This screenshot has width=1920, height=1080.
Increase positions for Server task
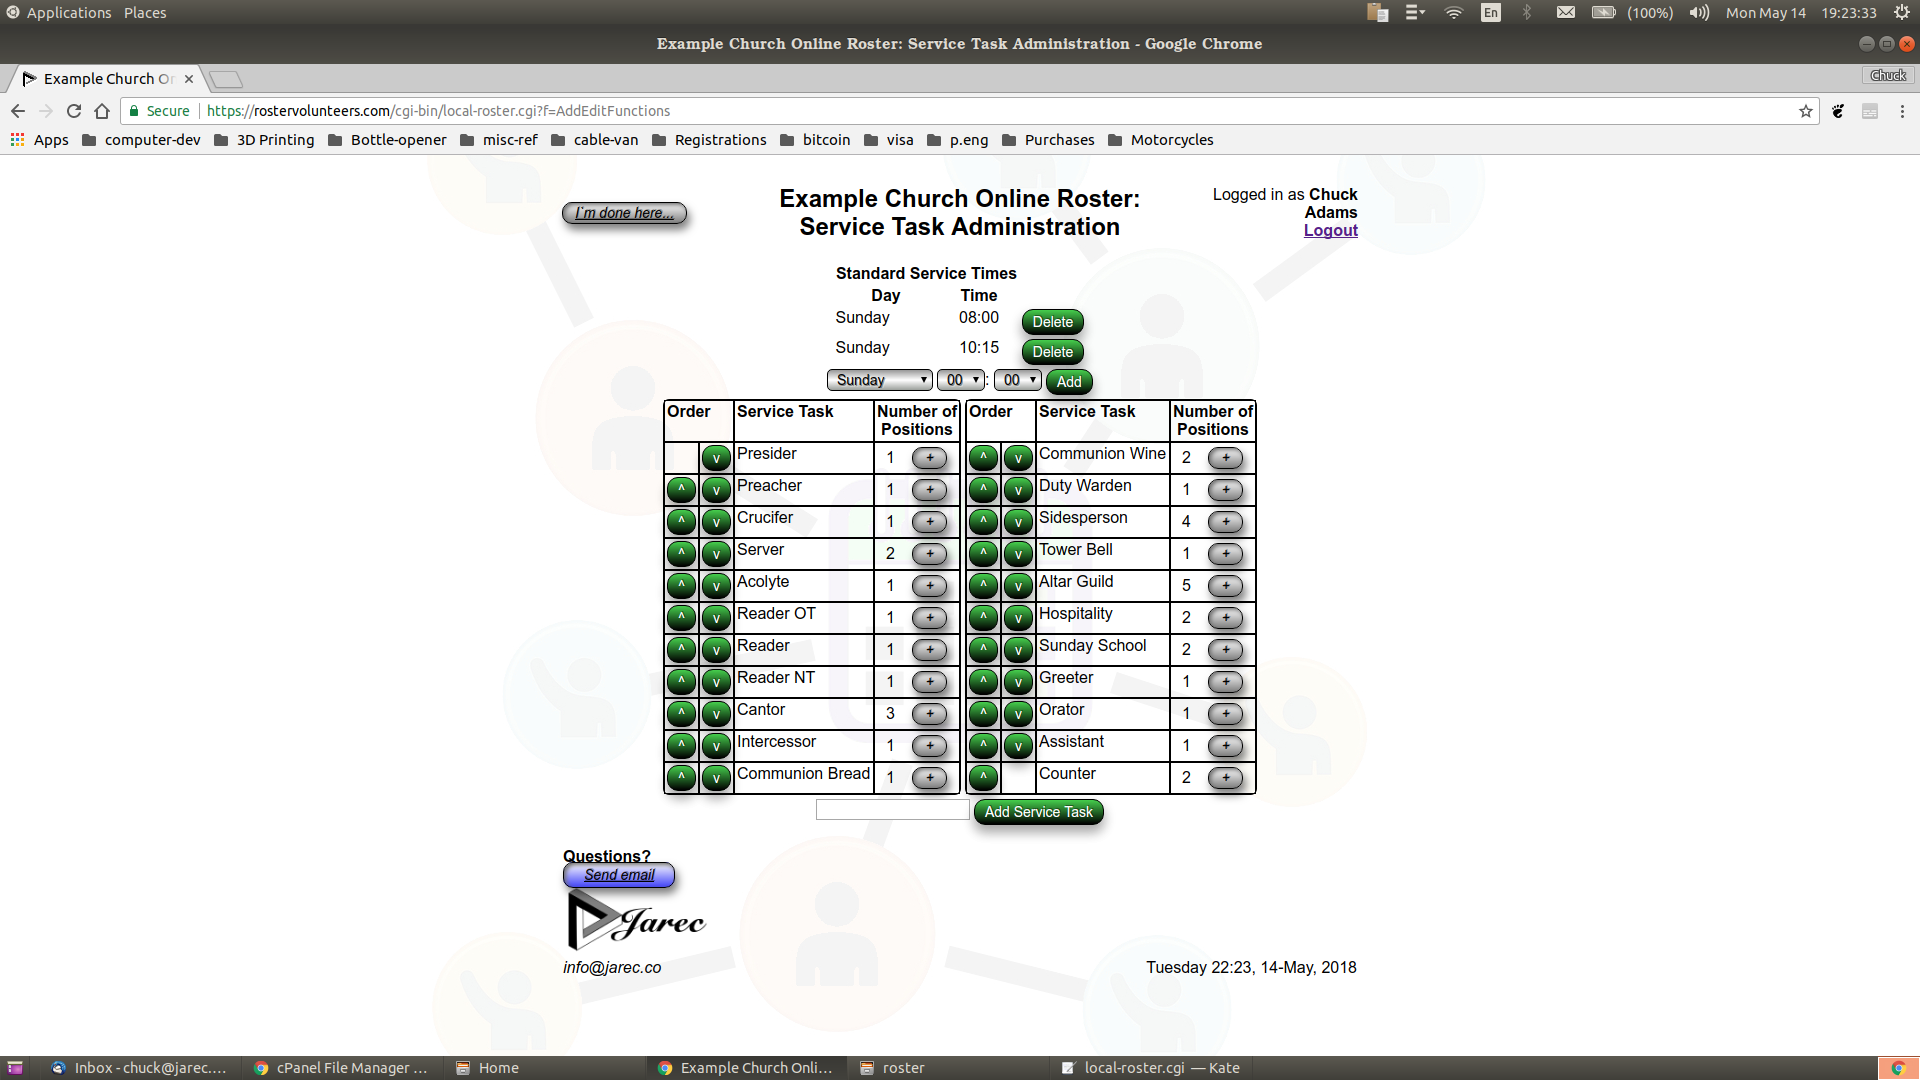(x=929, y=554)
